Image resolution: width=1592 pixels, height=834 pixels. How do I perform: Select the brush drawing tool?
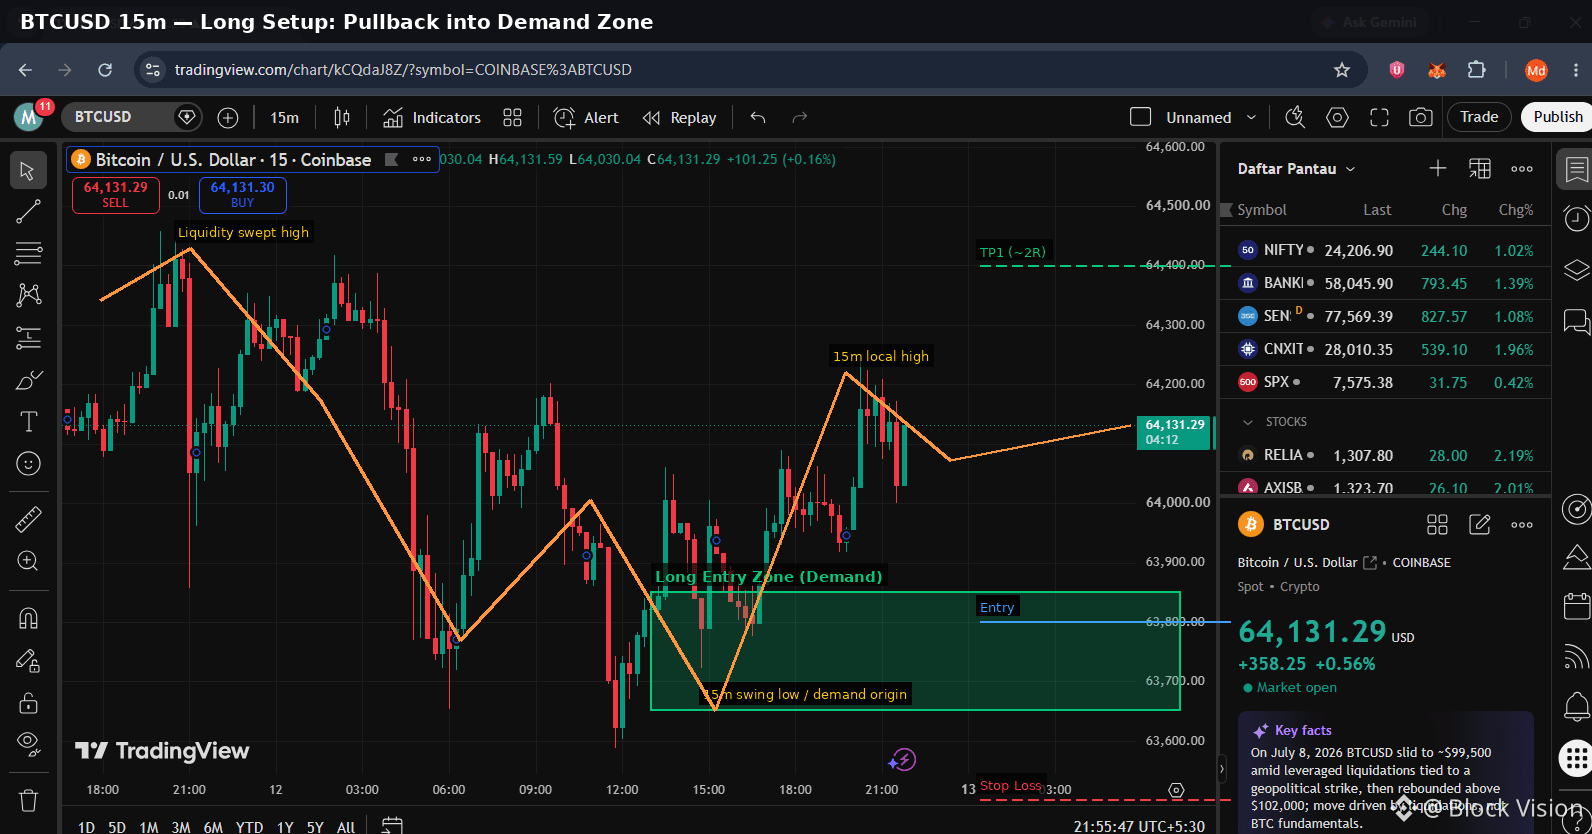tap(28, 380)
